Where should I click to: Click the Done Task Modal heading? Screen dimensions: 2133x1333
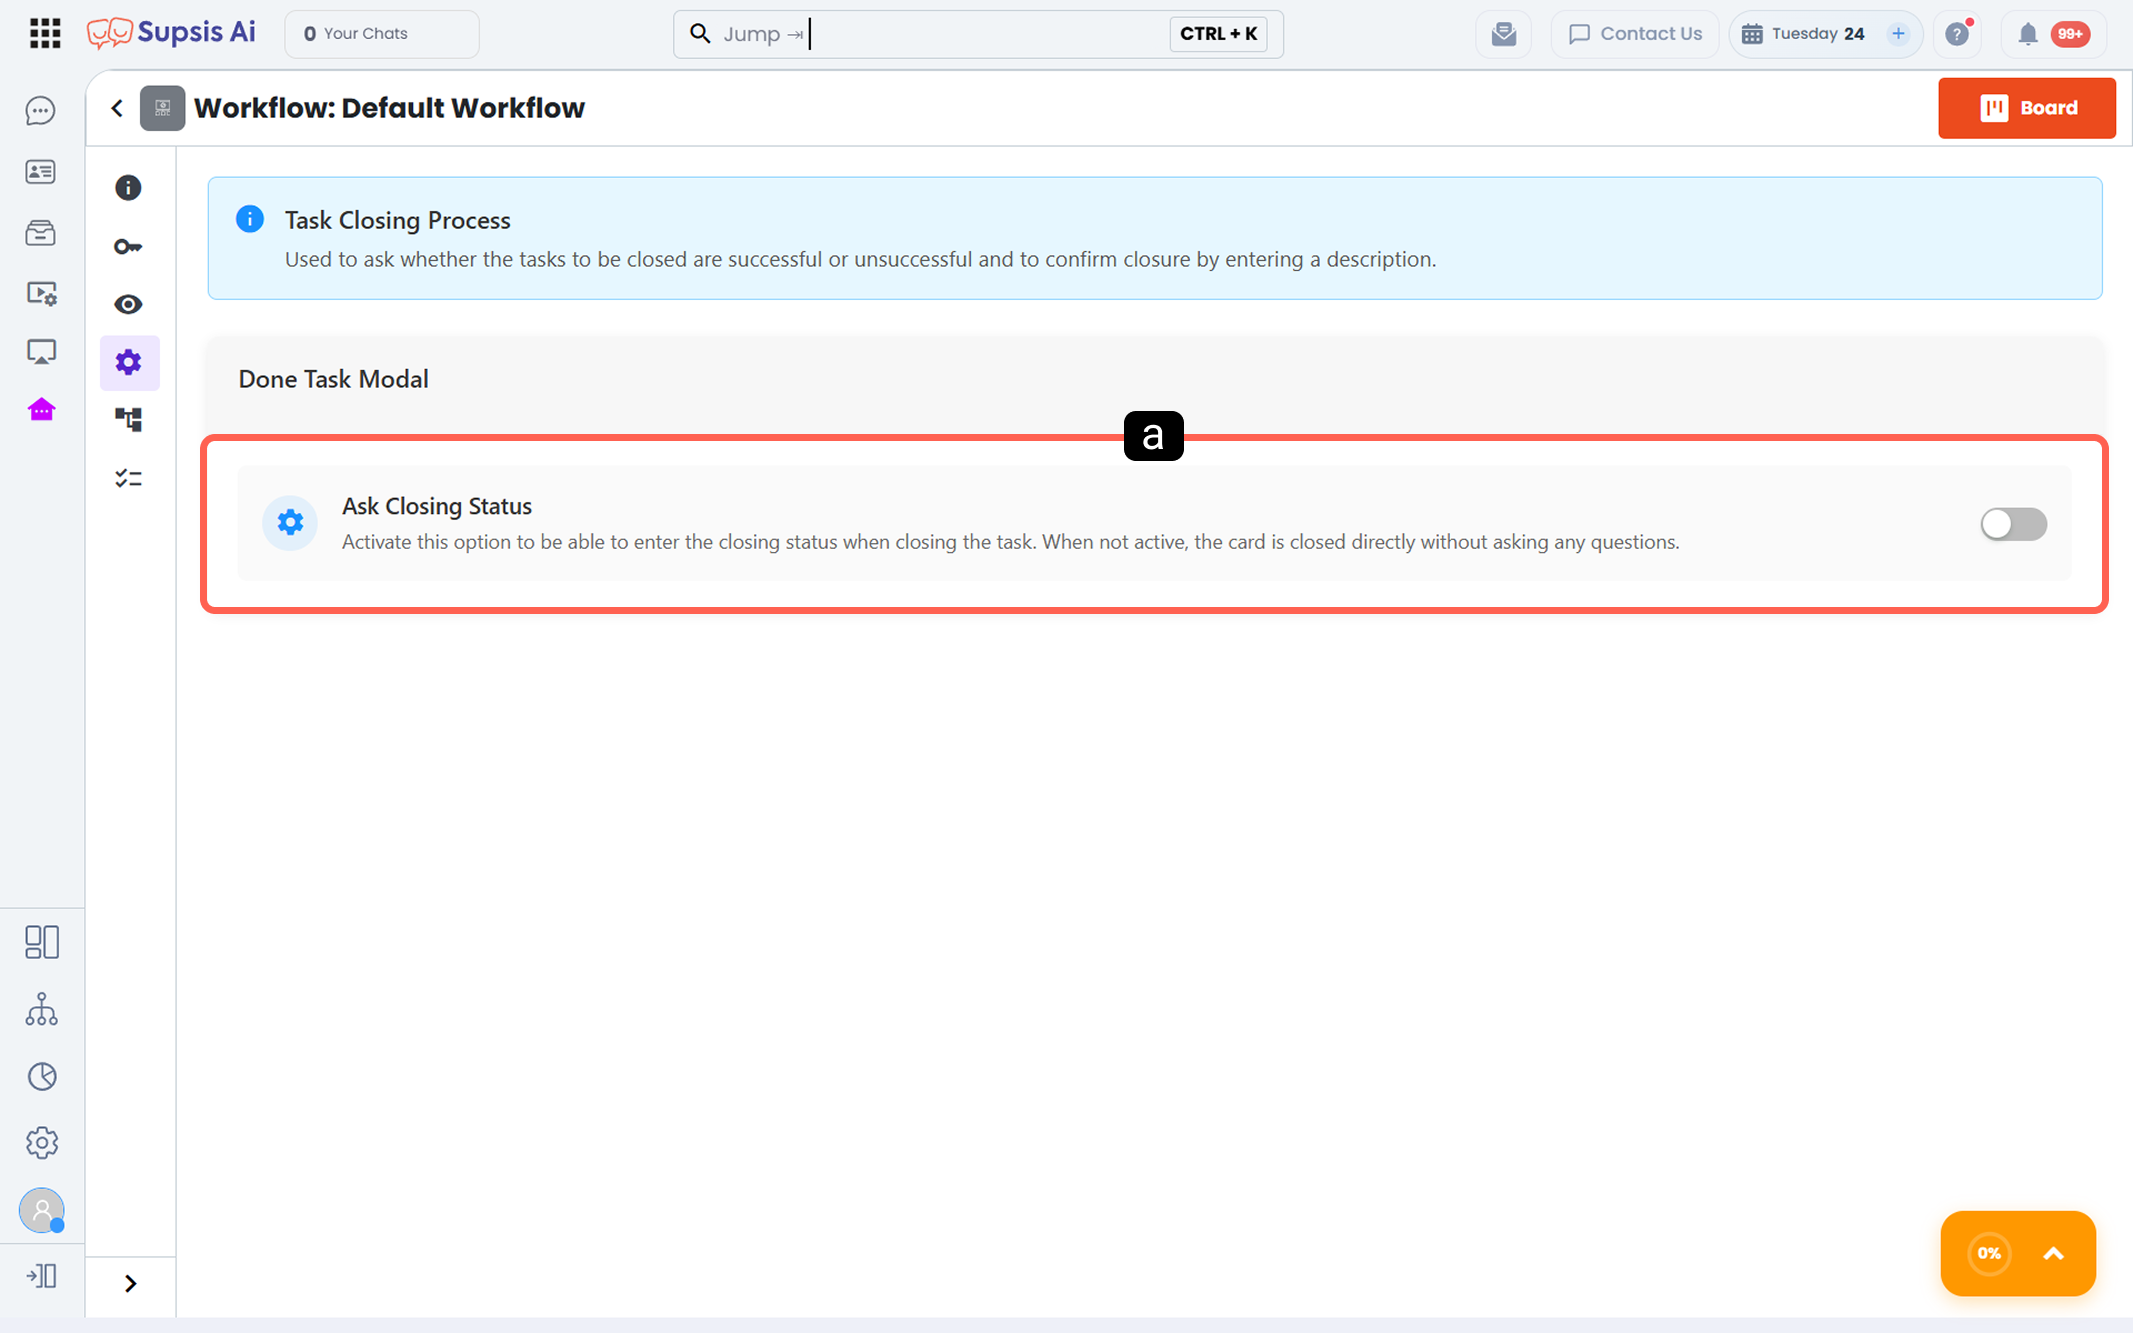[x=333, y=379]
